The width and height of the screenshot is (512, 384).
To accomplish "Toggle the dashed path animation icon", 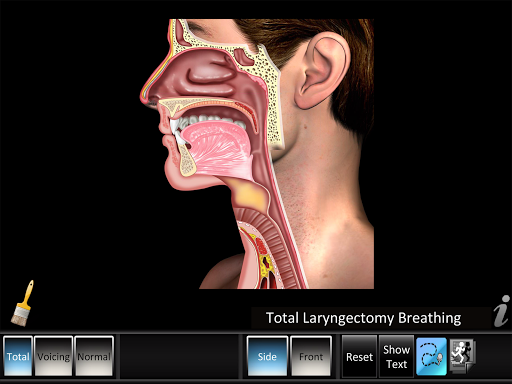I will click(431, 356).
